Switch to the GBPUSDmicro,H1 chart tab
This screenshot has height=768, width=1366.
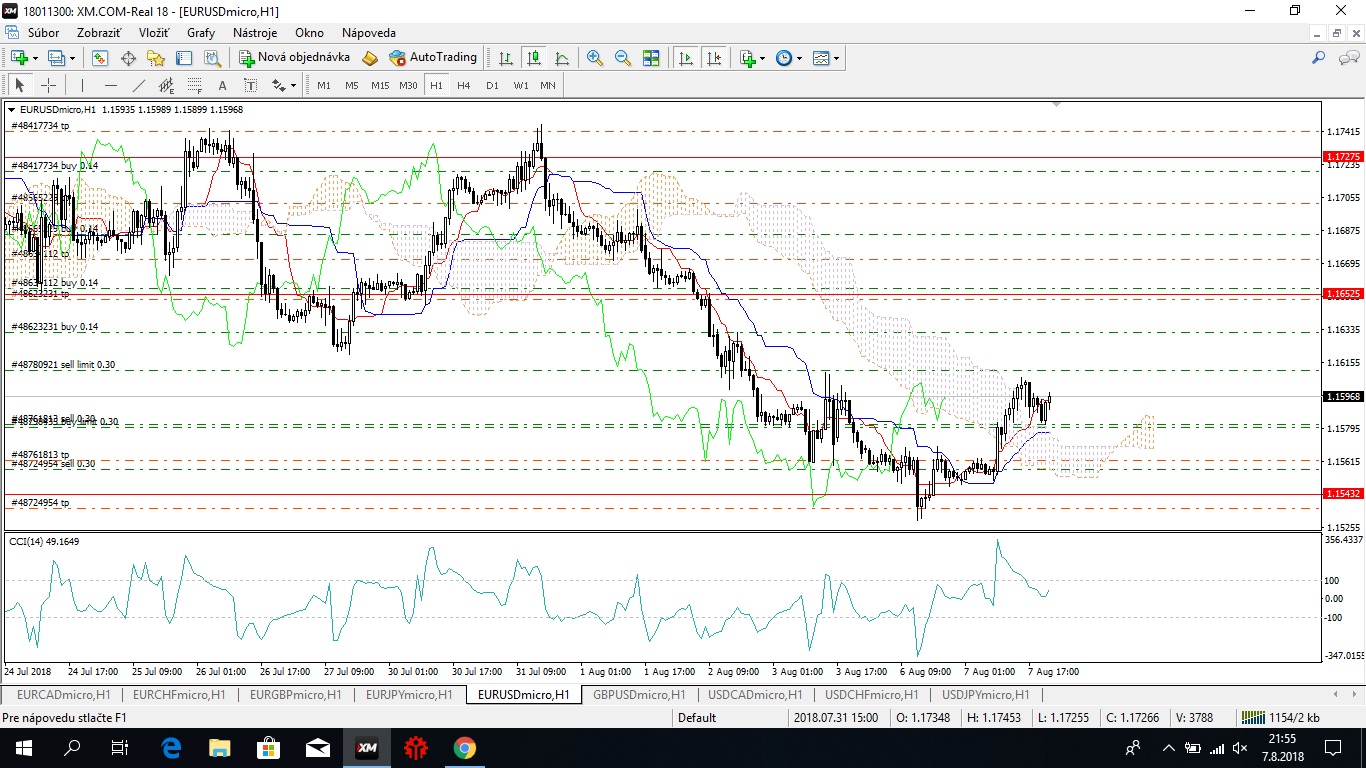[638, 694]
